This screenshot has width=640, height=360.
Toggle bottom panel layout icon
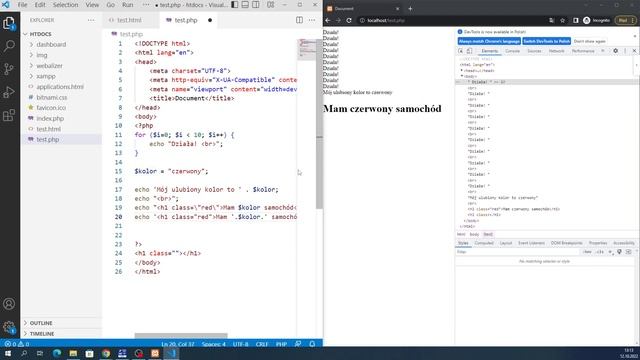pos(245,5)
